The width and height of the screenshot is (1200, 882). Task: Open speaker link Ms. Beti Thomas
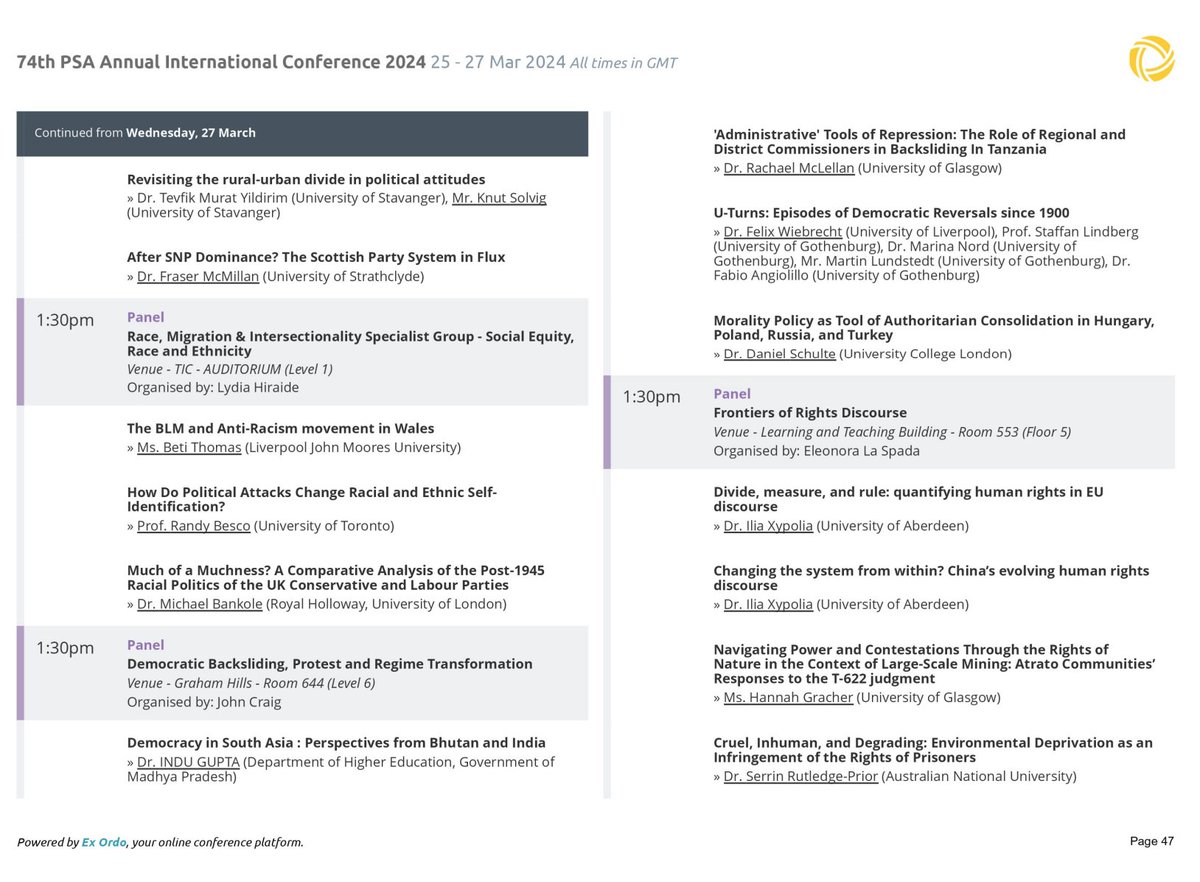pos(189,447)
